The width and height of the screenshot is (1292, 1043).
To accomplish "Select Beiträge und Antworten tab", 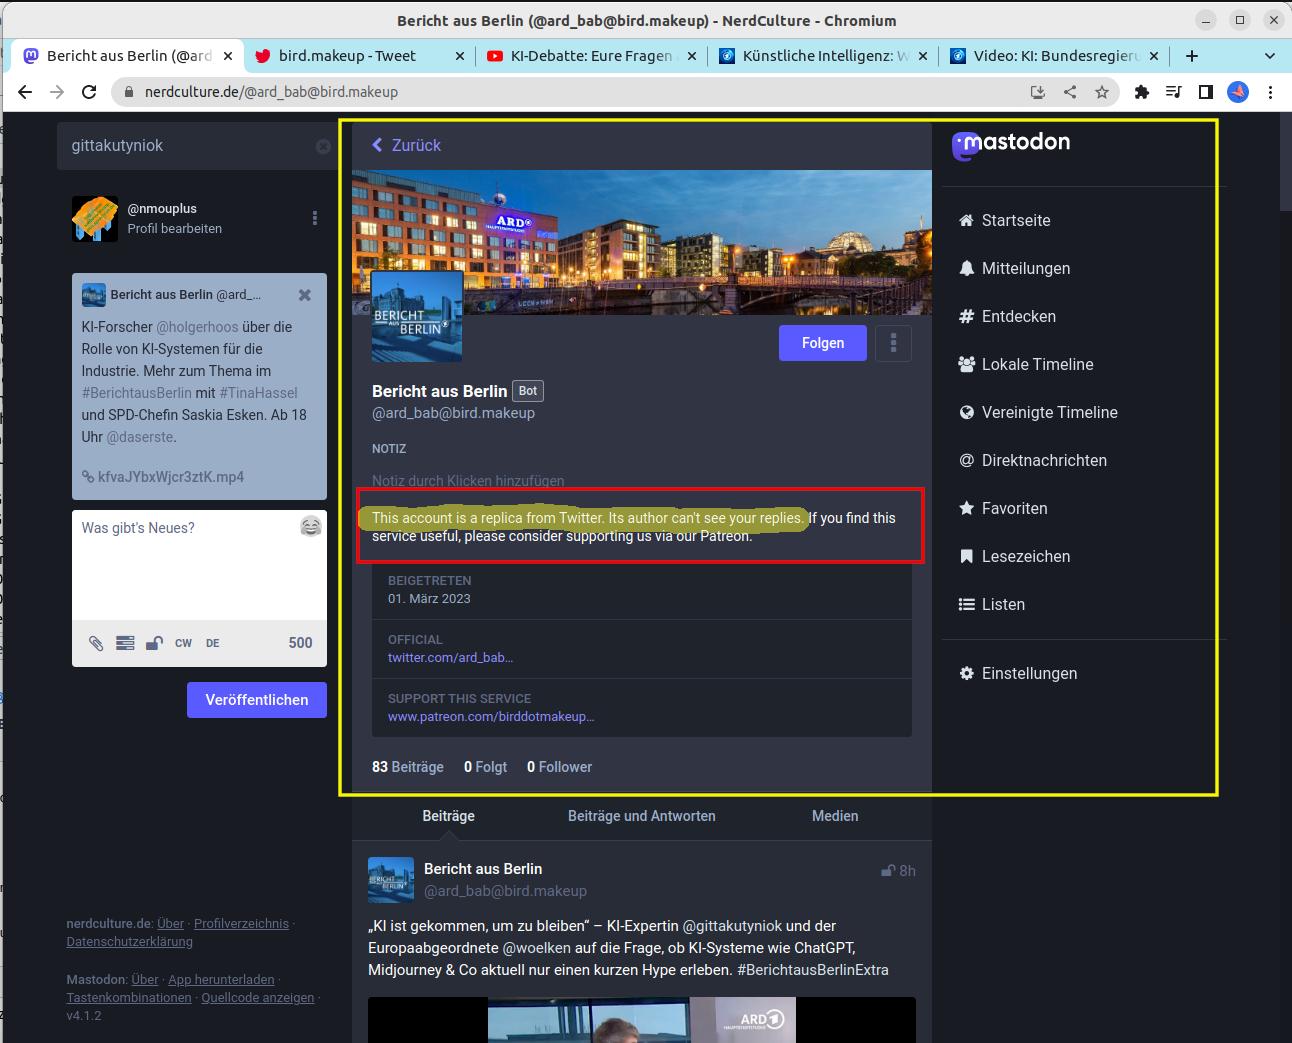I will tap(642, 816).
